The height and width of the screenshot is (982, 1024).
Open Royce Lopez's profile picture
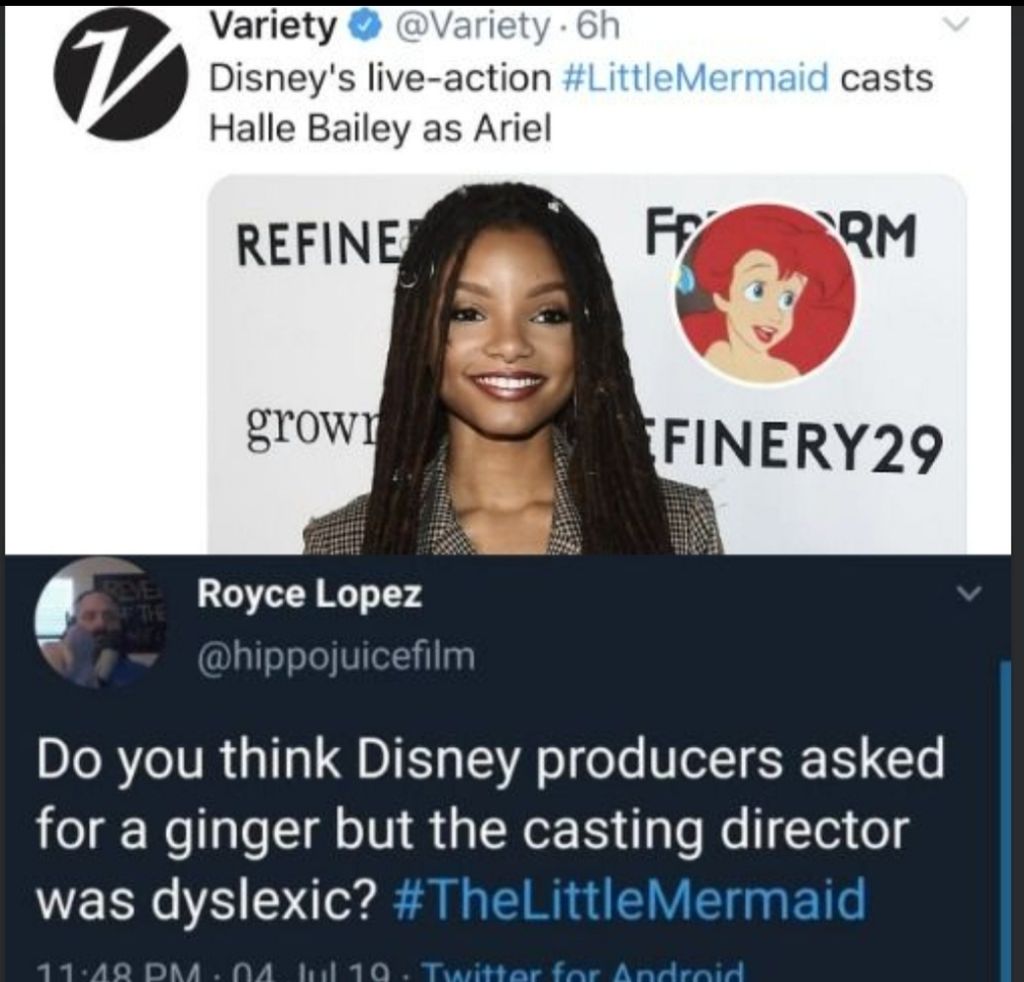(x=96, y=624)
